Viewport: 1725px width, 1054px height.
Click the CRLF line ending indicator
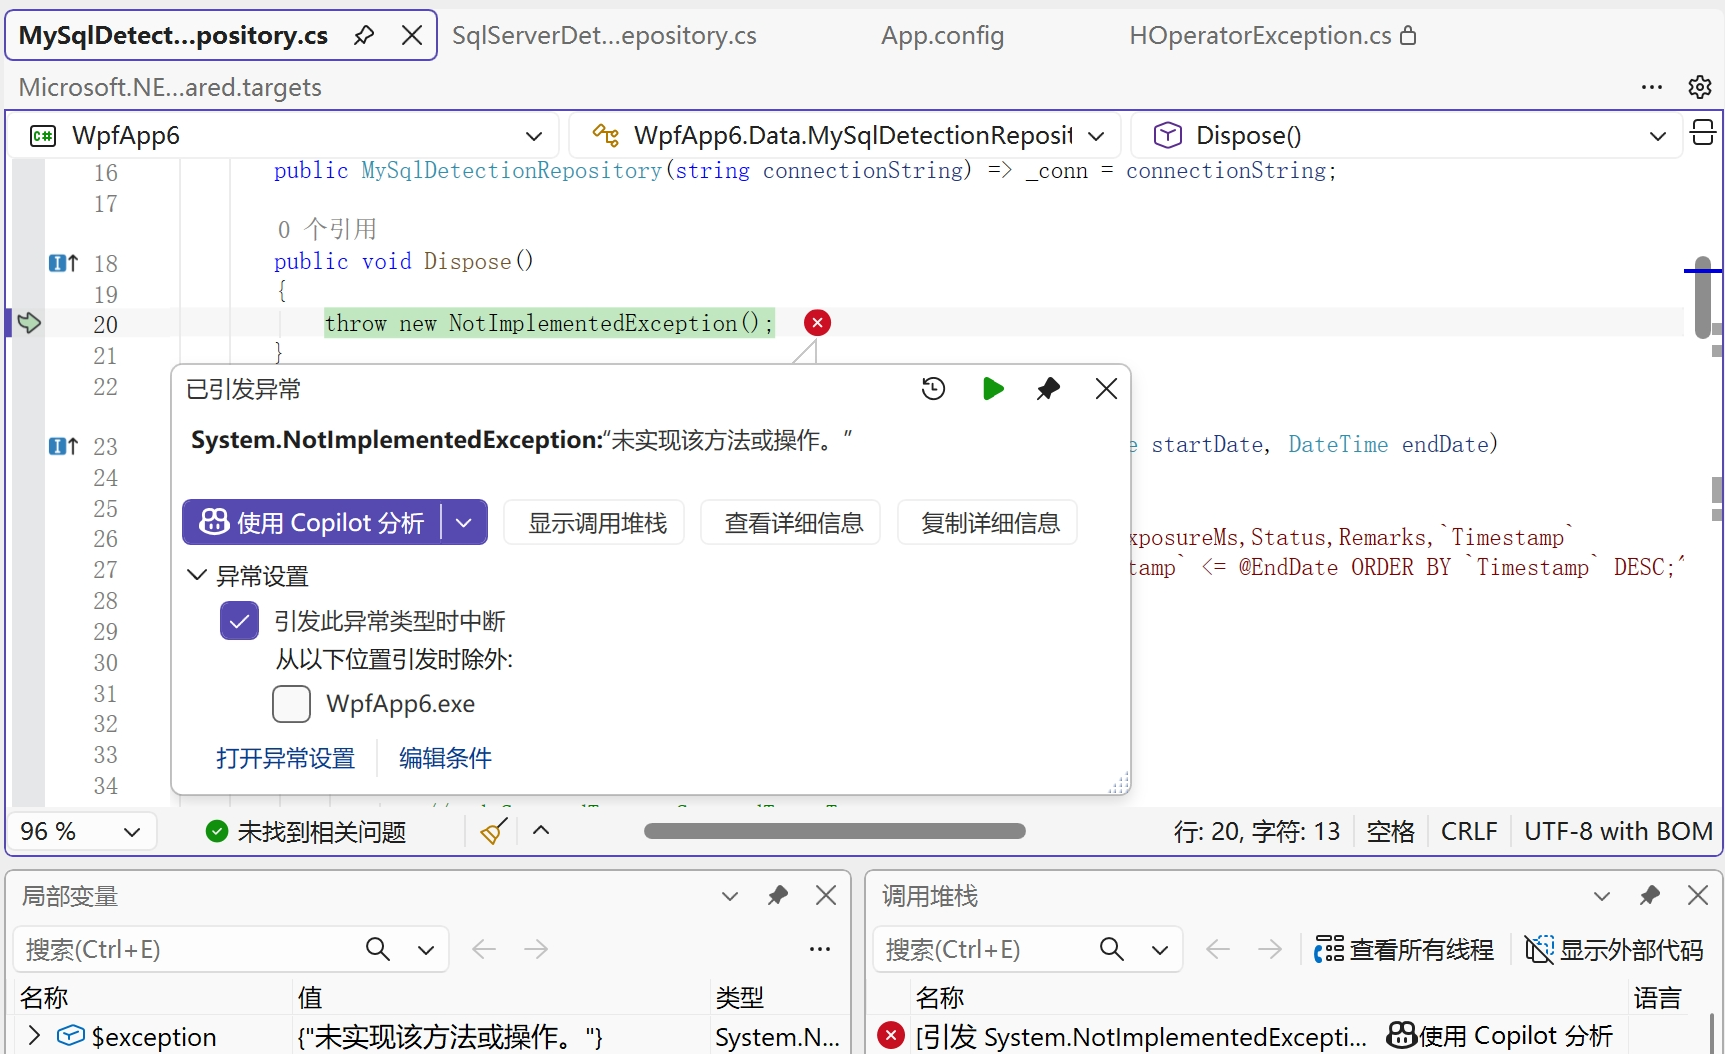[1468, 832]
